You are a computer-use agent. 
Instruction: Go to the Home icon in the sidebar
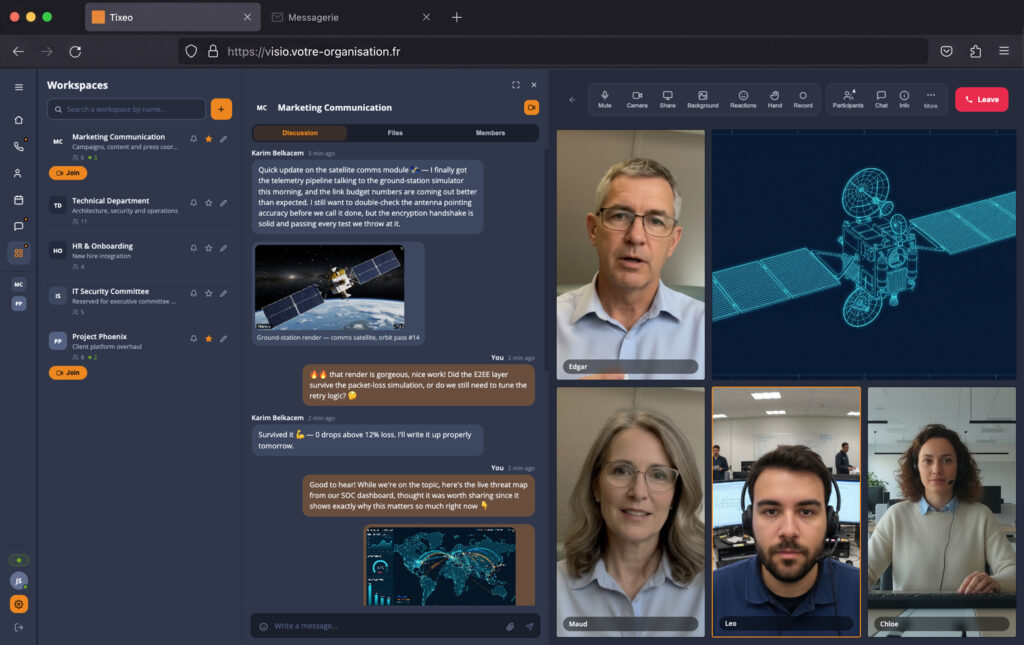point(19,119)
